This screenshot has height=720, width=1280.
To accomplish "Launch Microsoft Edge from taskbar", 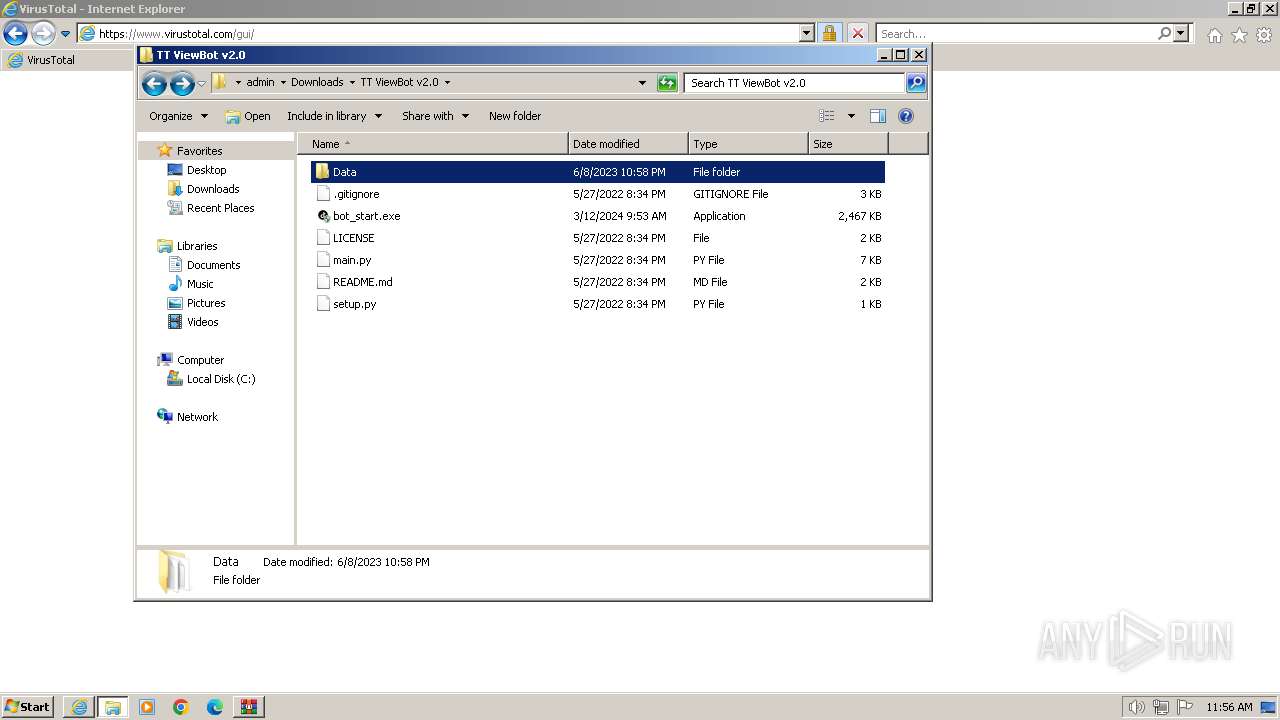I will (x=215, y=707).
